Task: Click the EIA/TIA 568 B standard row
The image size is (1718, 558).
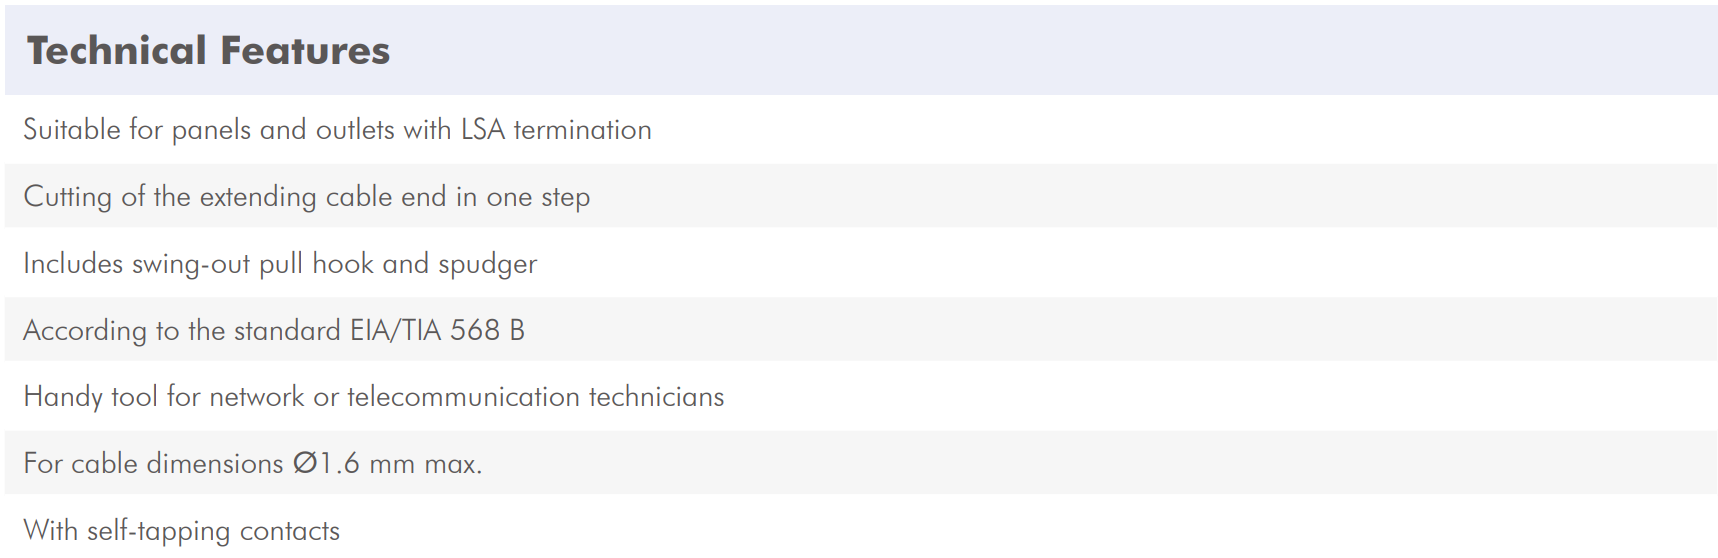Action: pyautogui.click(x=861, y=330)
